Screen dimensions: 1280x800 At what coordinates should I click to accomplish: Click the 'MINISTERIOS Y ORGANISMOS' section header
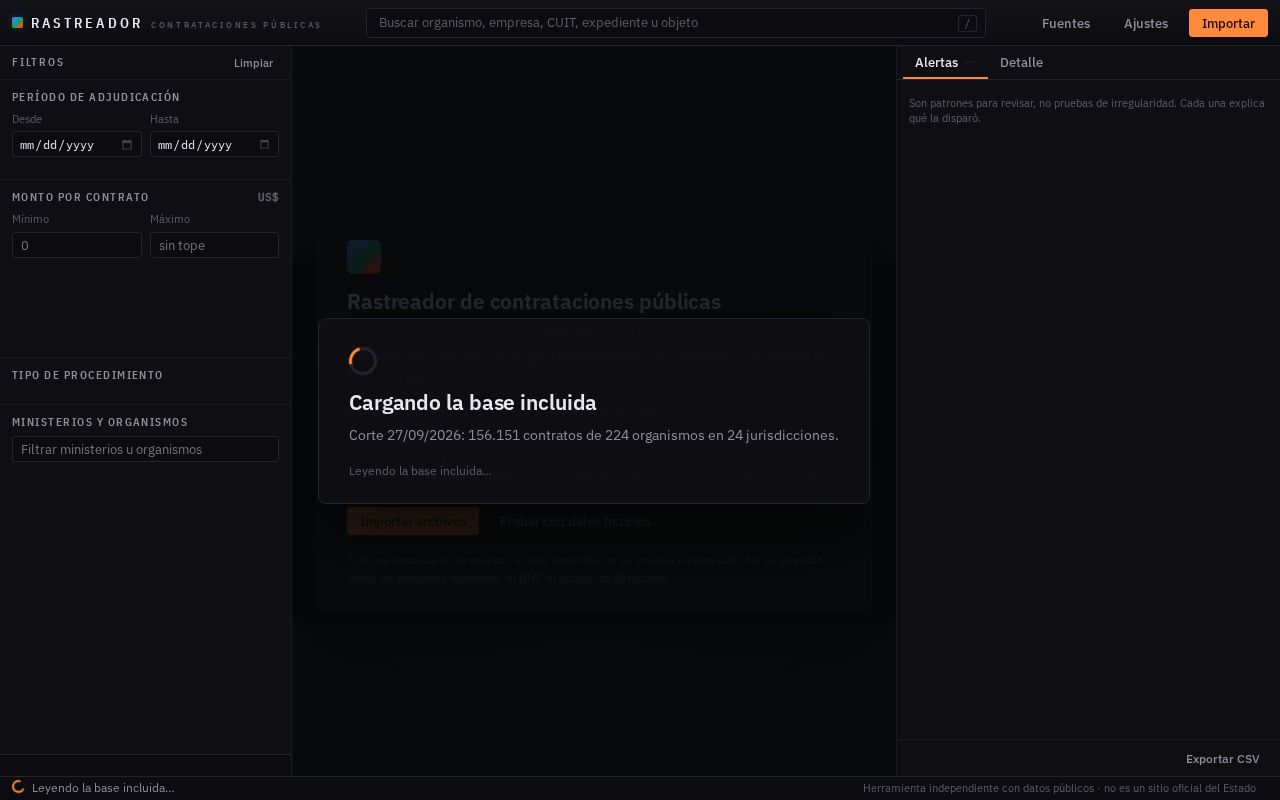[x=100, y=422]
